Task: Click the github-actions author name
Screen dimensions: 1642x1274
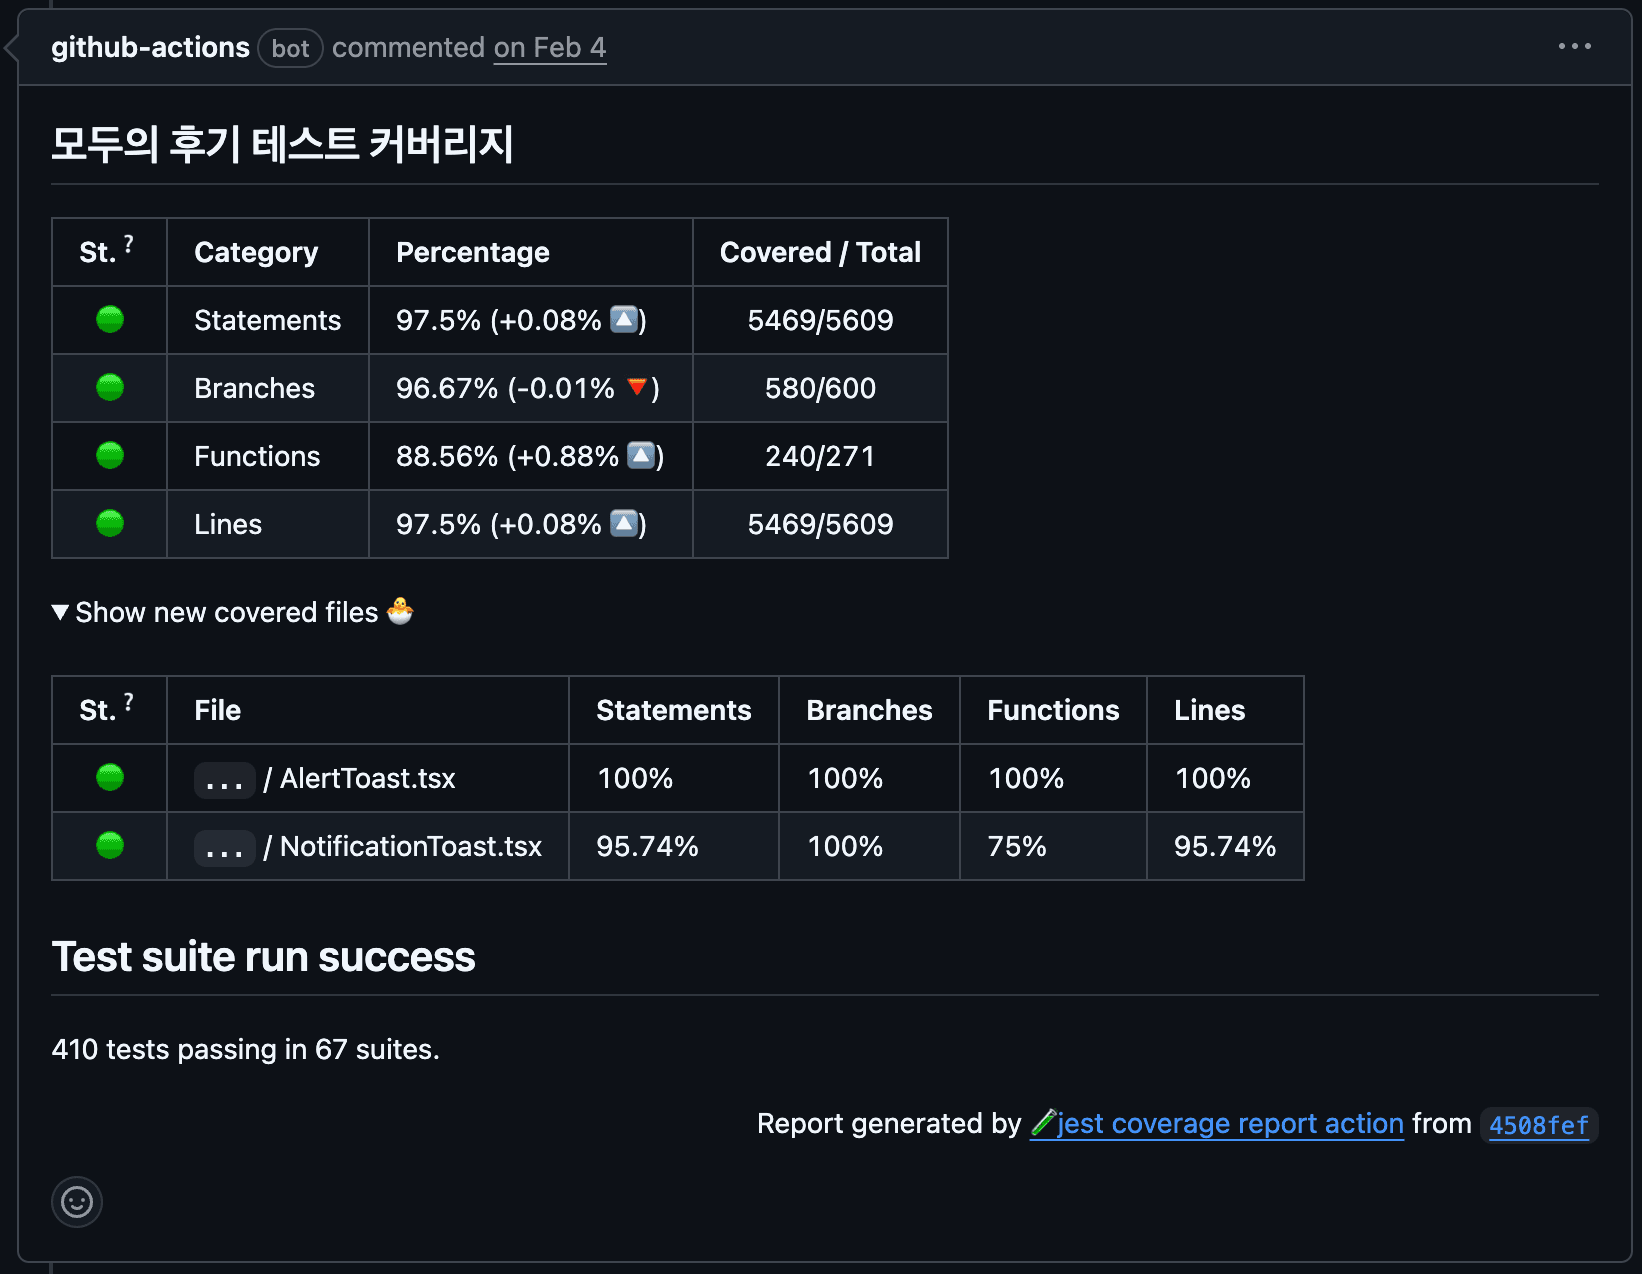Action: coord(150,47)
